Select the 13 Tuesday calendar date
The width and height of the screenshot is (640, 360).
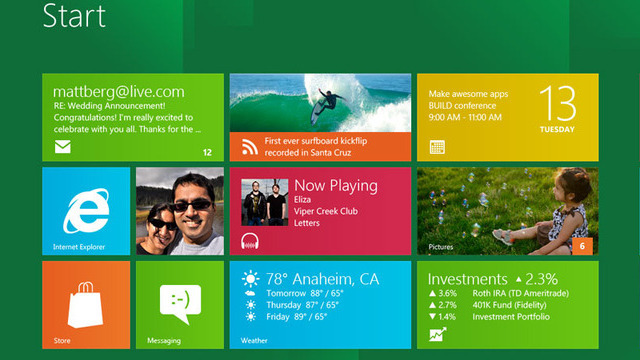(557, 109)
